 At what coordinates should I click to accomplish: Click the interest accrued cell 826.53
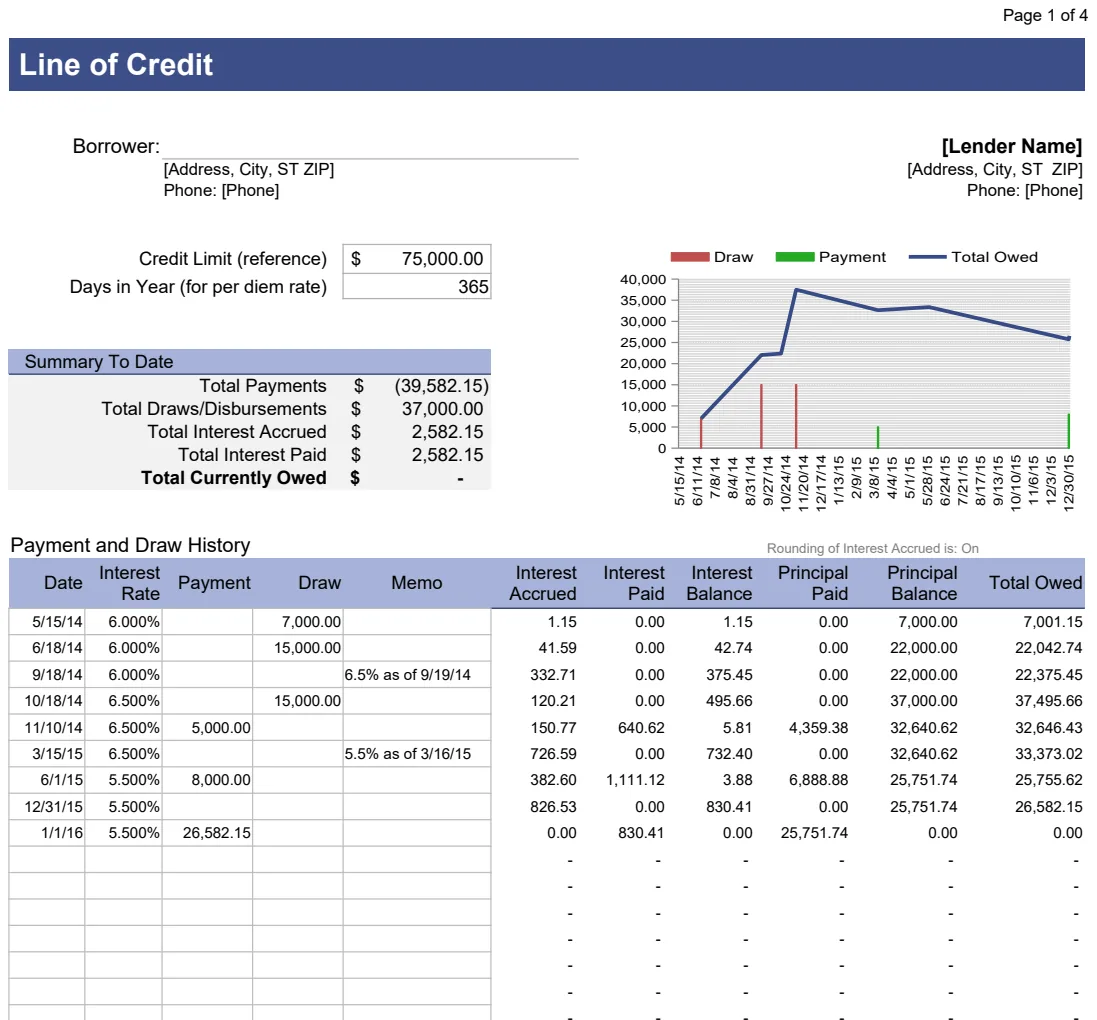[553, 807]
